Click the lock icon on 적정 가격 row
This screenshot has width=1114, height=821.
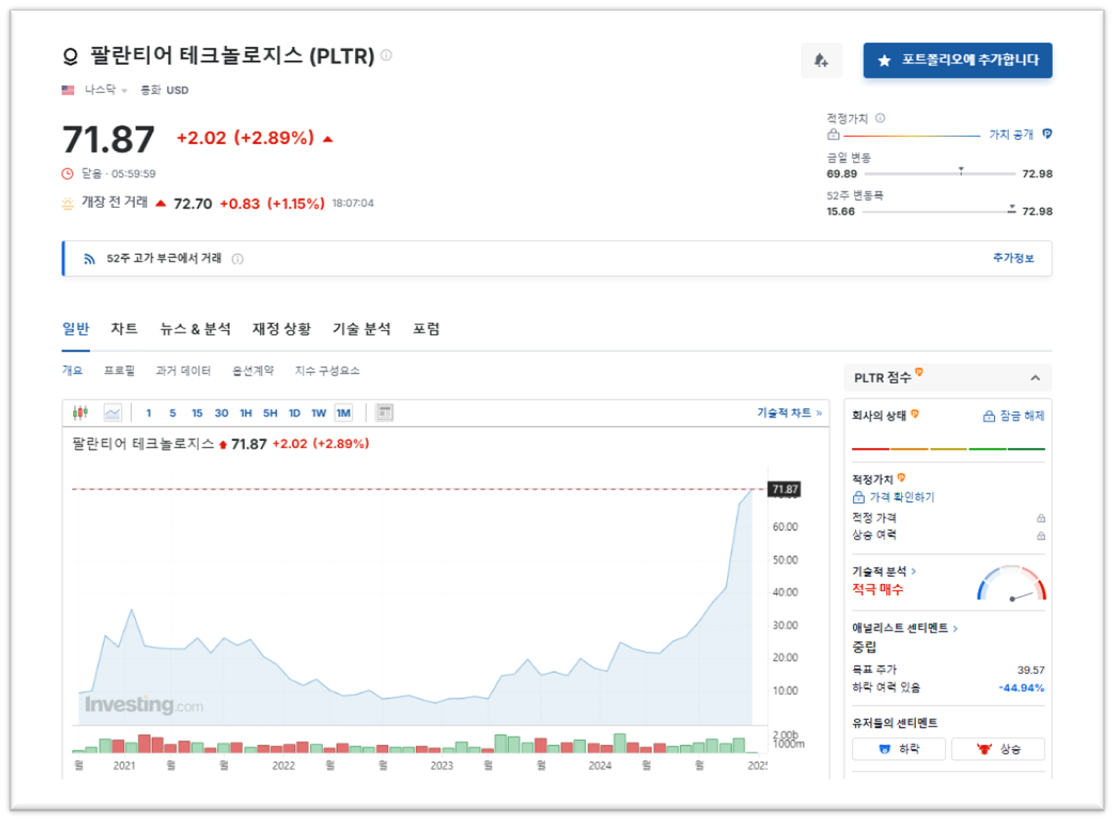click(1040, 518)
